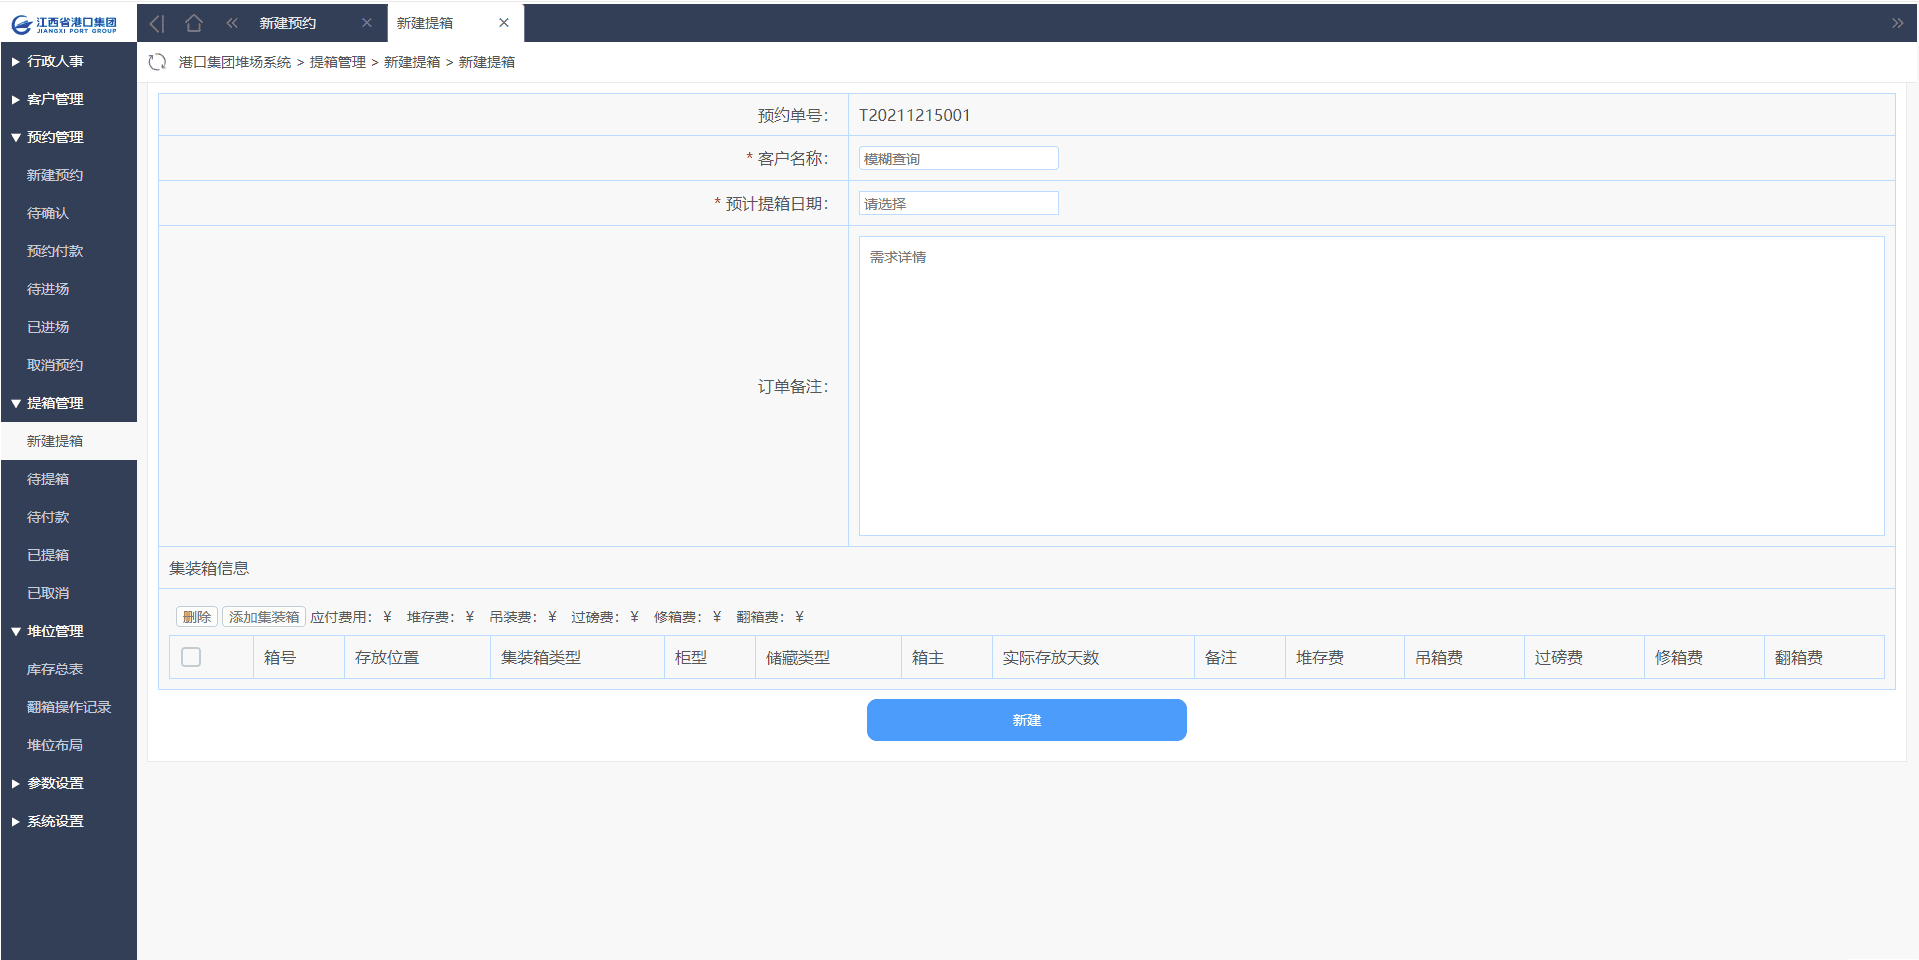Click the double left arrow tab scroll icon

(232, 23)
